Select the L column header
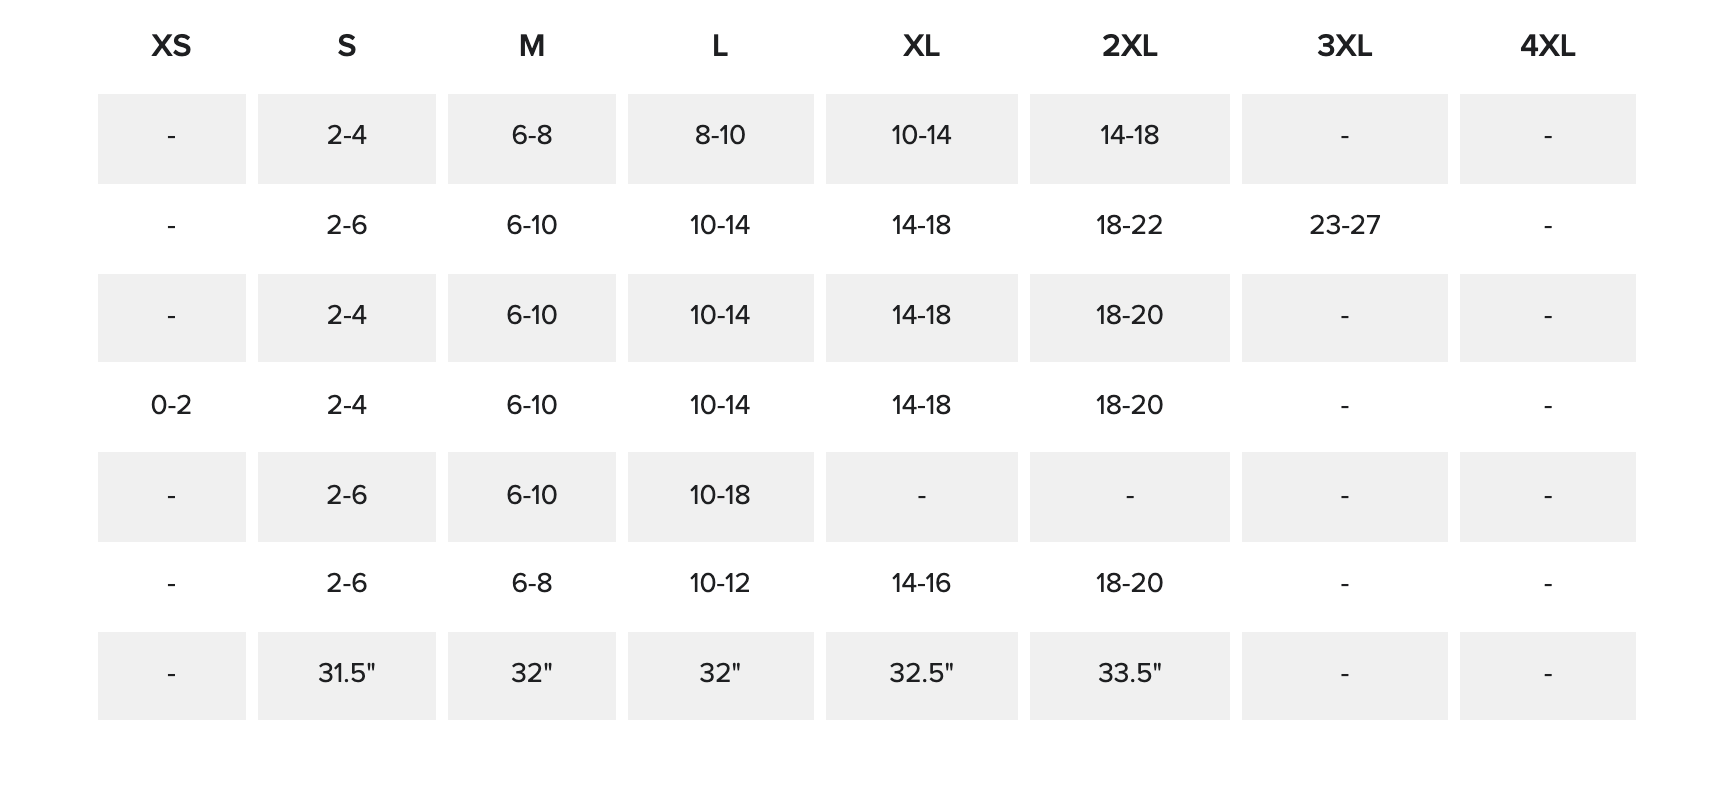 tap(720, 46)
